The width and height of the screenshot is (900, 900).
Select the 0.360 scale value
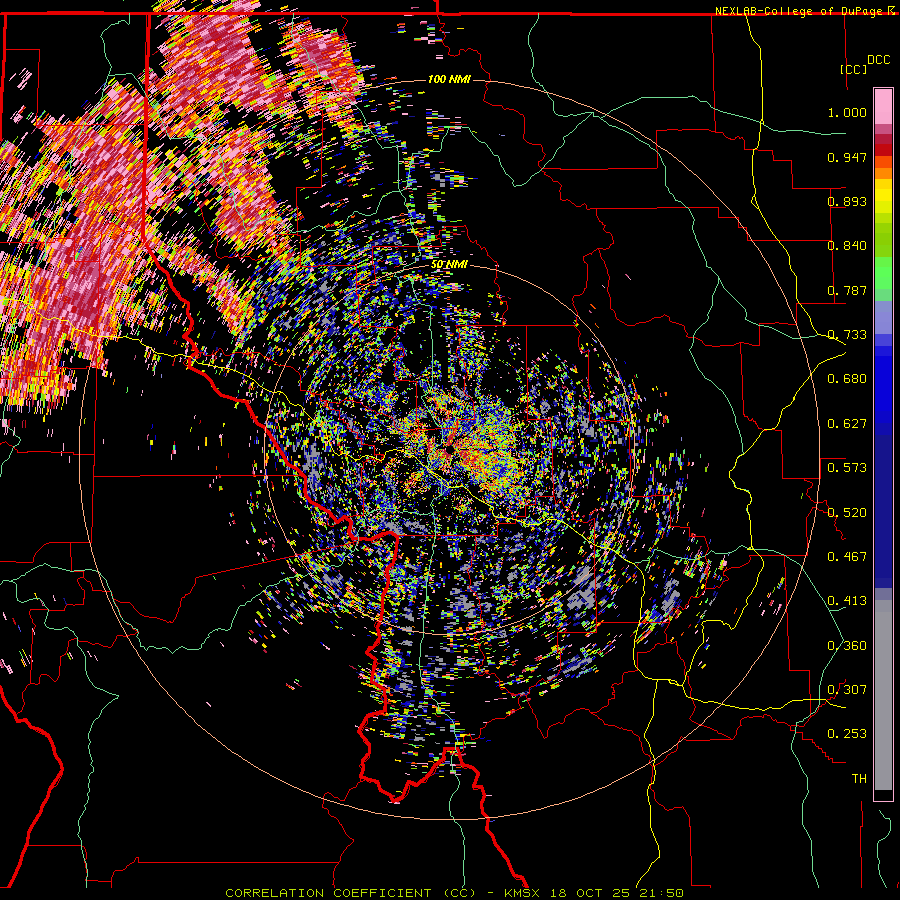pyautogui.click(x=847, y=646)
